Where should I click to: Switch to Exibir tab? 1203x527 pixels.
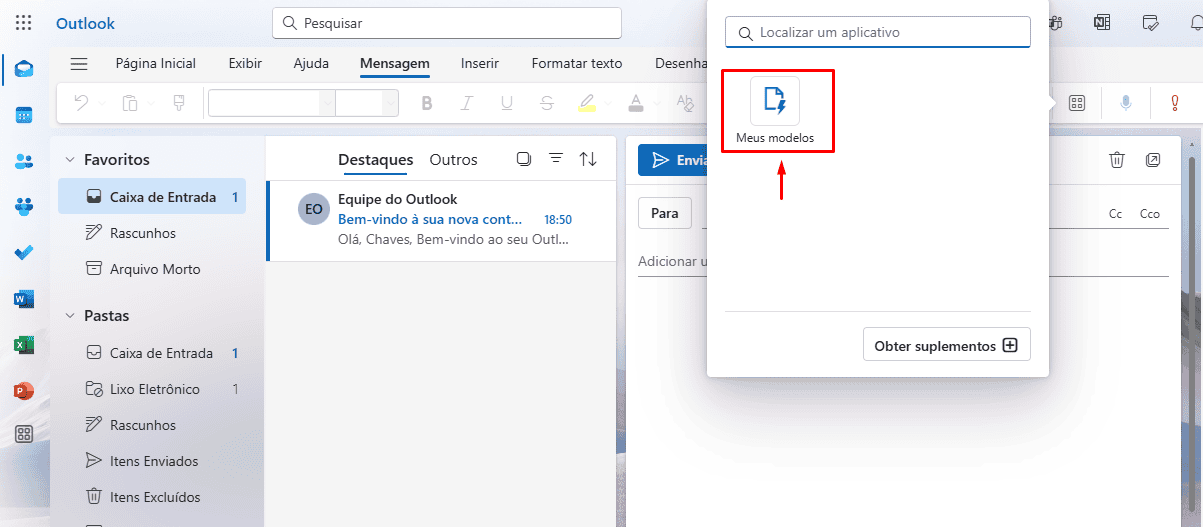tap(245, 63)
